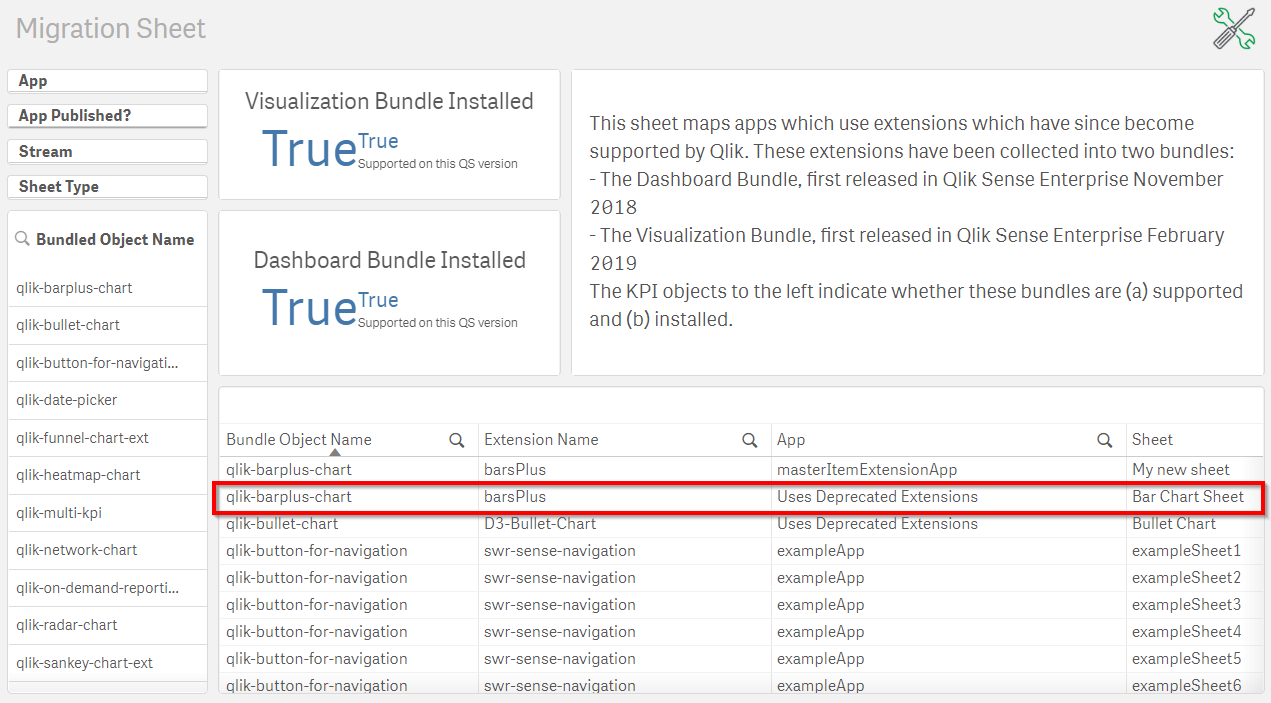Open the Stream filter list
1271x703 pixels.
[x=107, y=152]
